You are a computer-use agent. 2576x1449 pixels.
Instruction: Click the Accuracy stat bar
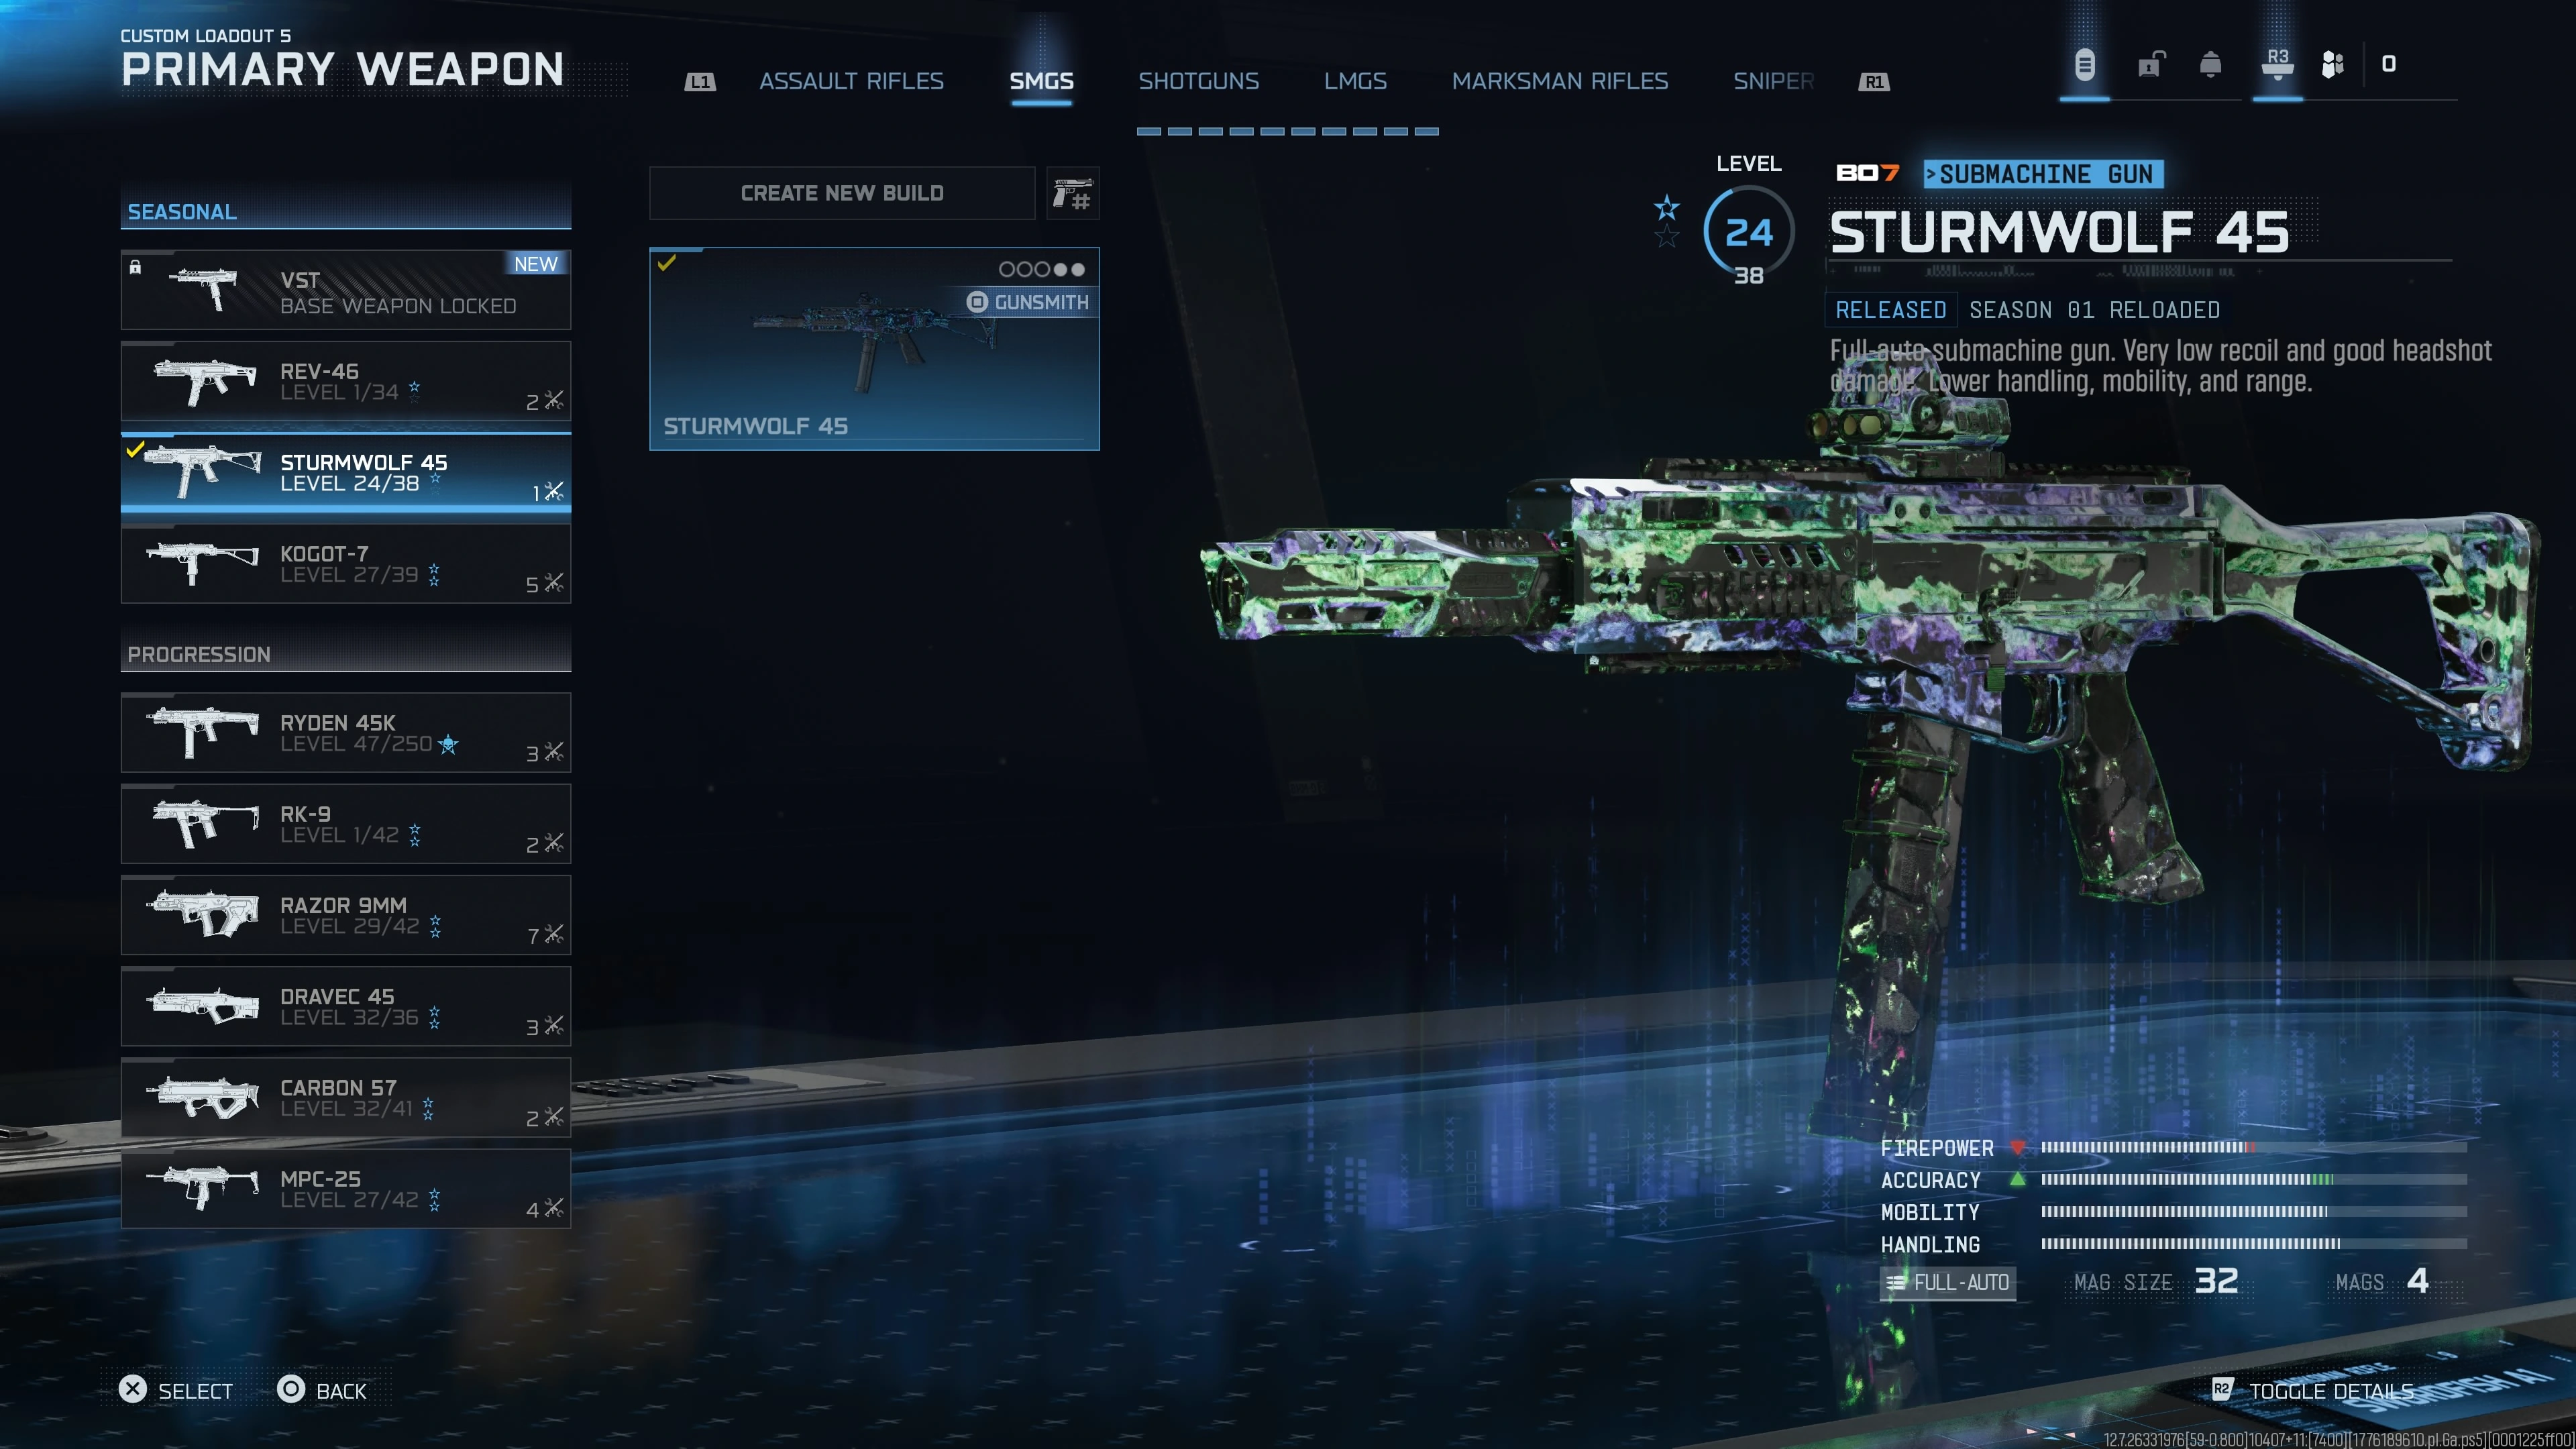2254,1180
